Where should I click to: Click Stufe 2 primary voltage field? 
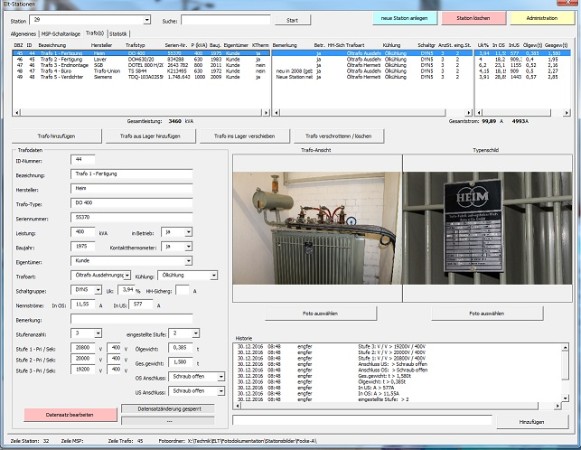pyautogui.click(x=83, y=358)
